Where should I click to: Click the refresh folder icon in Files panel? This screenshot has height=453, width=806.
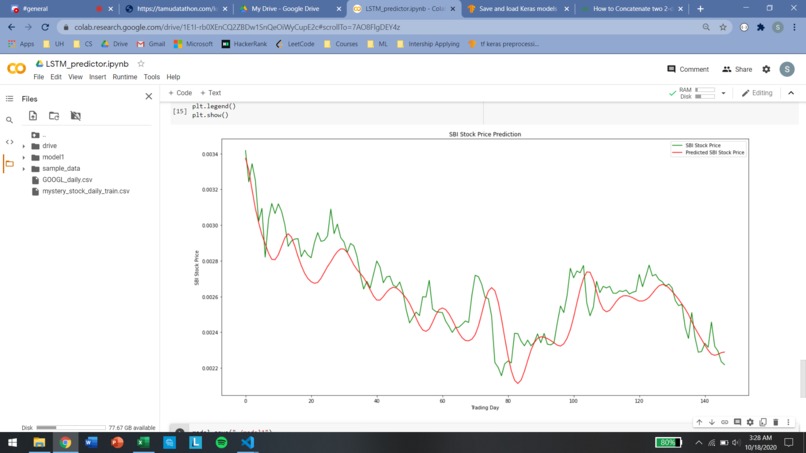click(54, 116)
